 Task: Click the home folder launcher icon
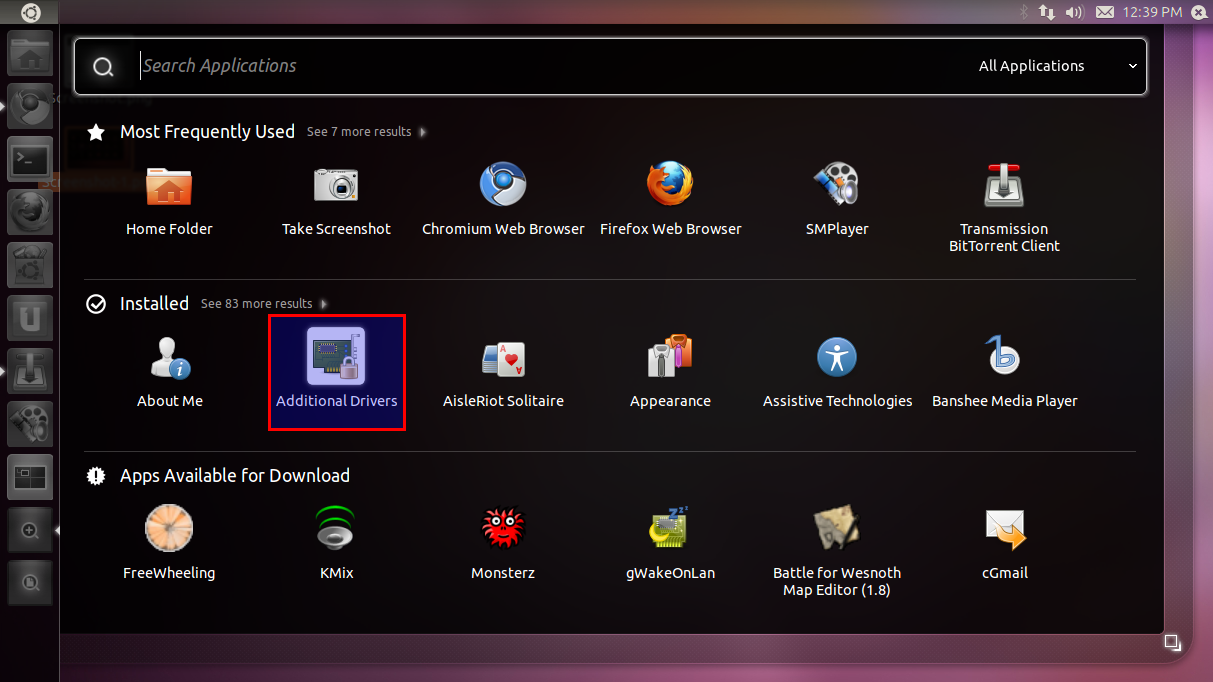(x=30, y=53)
